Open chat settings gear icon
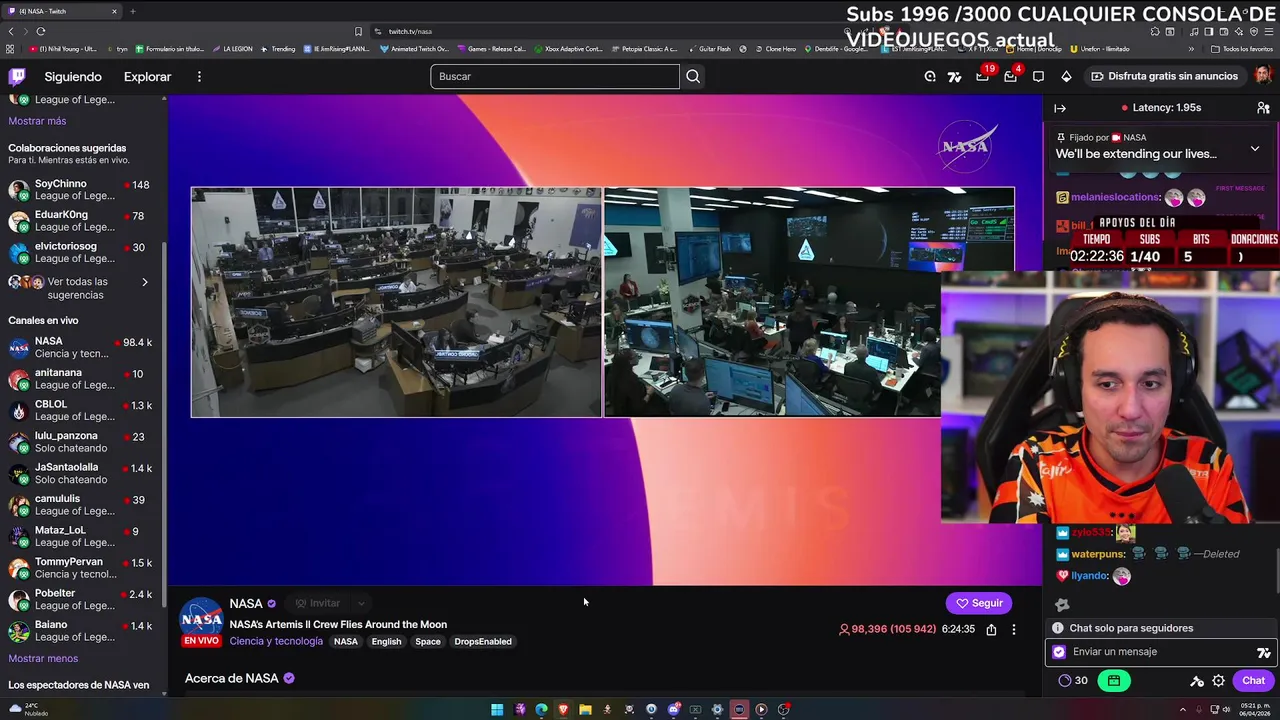The width and height of the screenshot is (1280, 720). point(1218,681)
